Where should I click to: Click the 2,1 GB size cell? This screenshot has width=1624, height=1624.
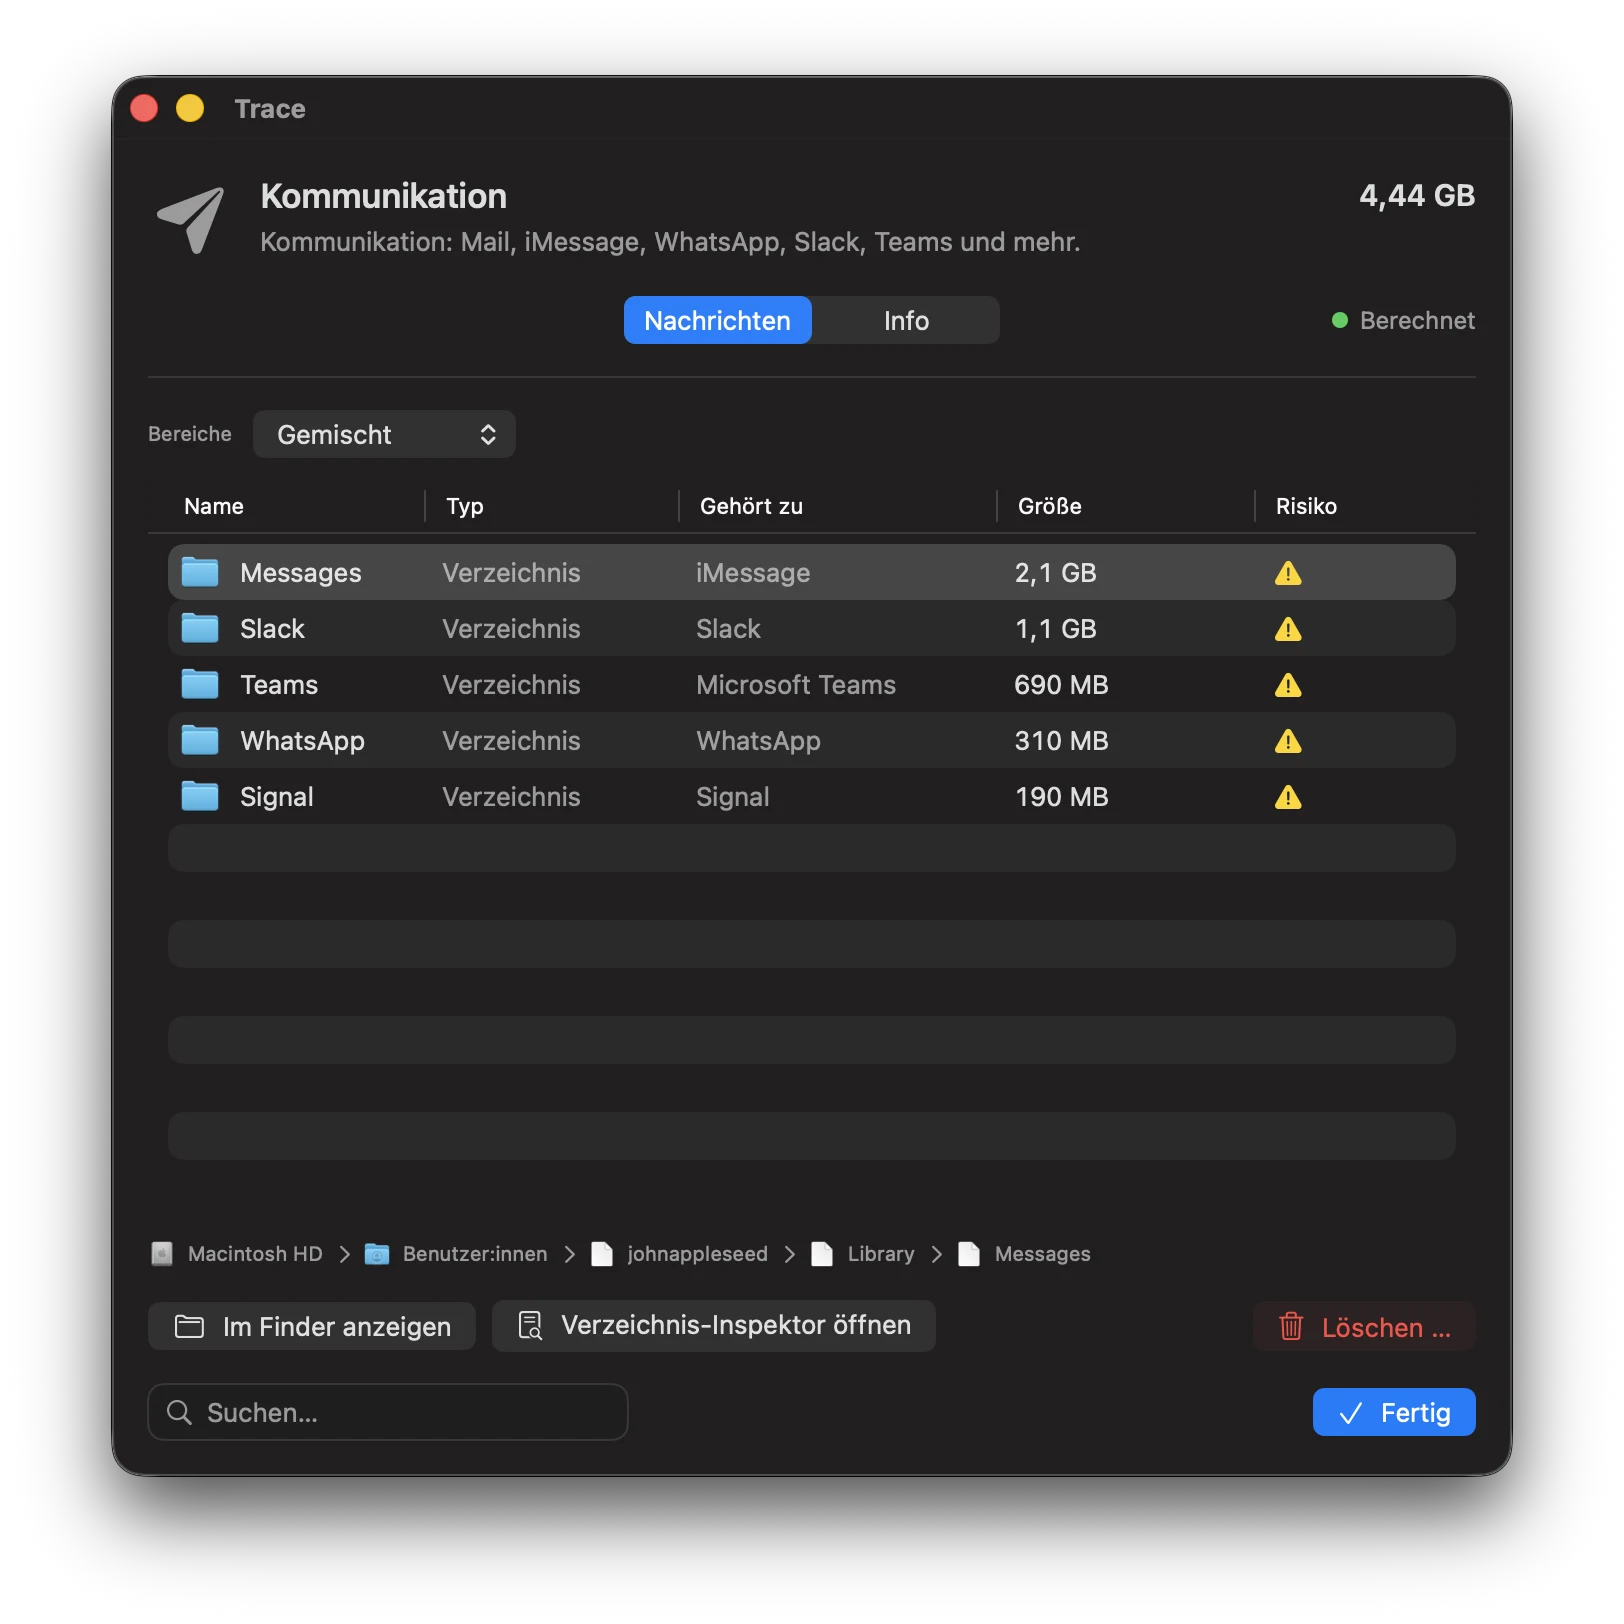tap(1056, 573)
